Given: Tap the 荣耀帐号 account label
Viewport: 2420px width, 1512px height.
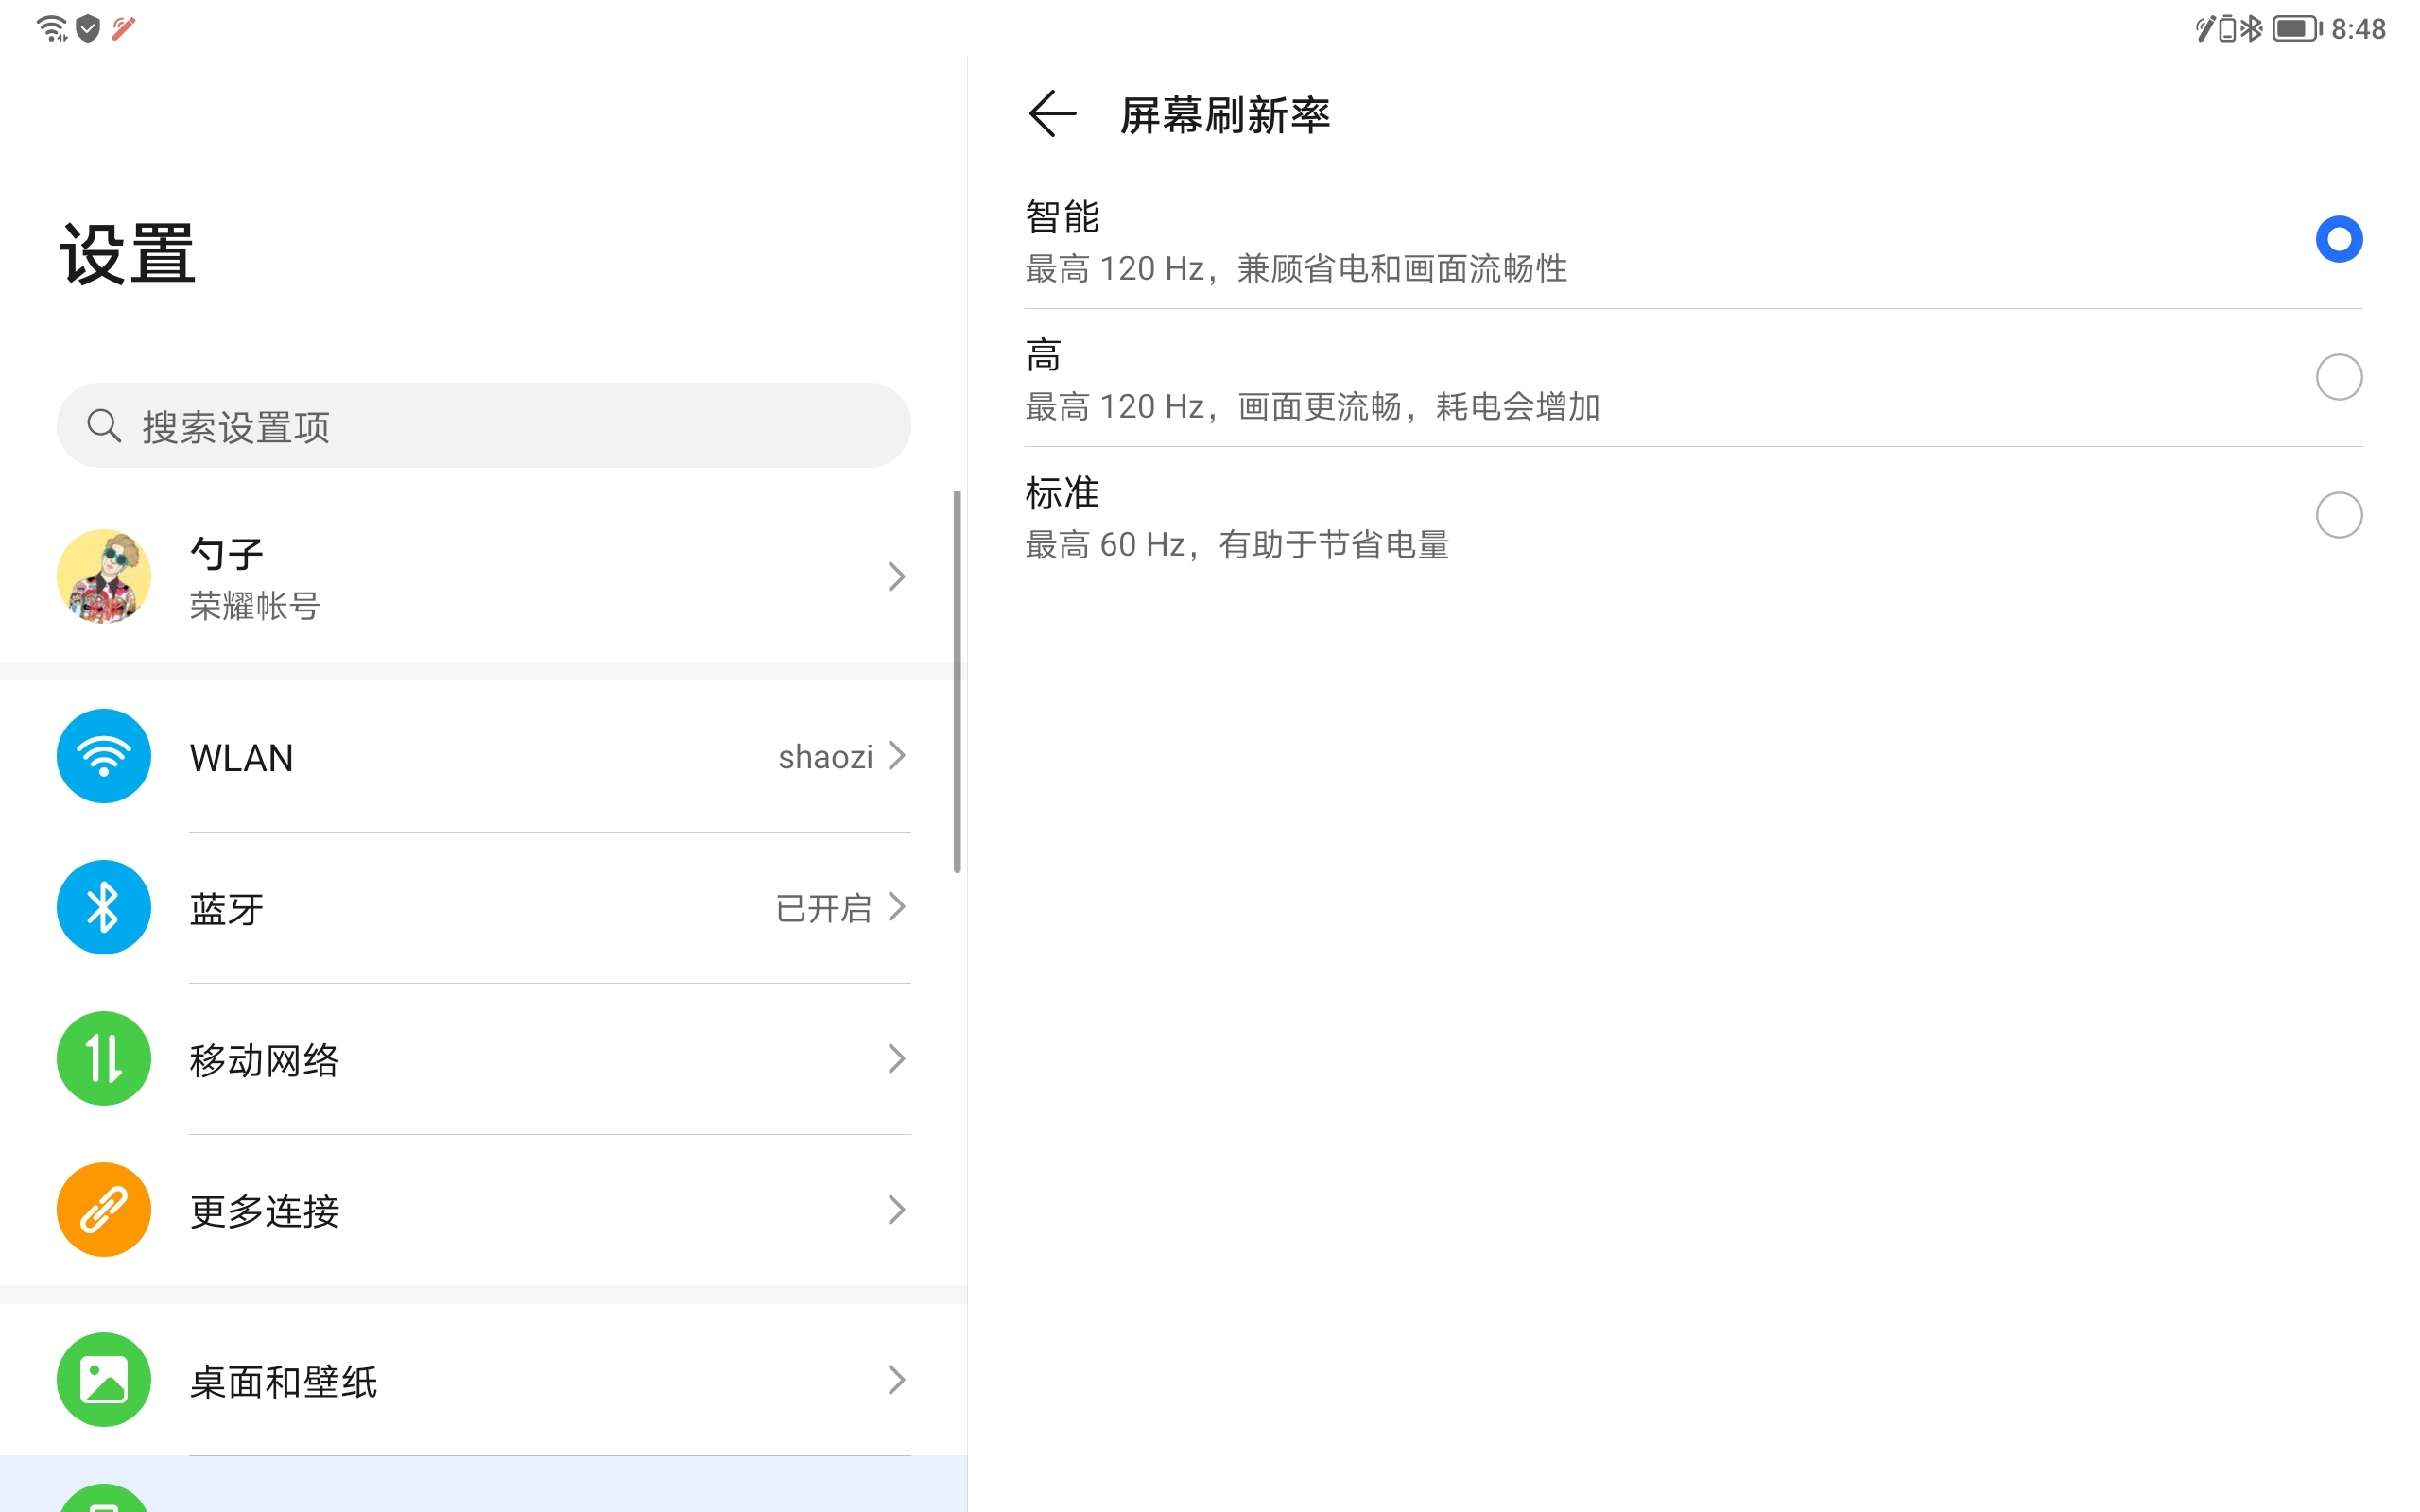Looking at the screenshot, I should 255,606.
